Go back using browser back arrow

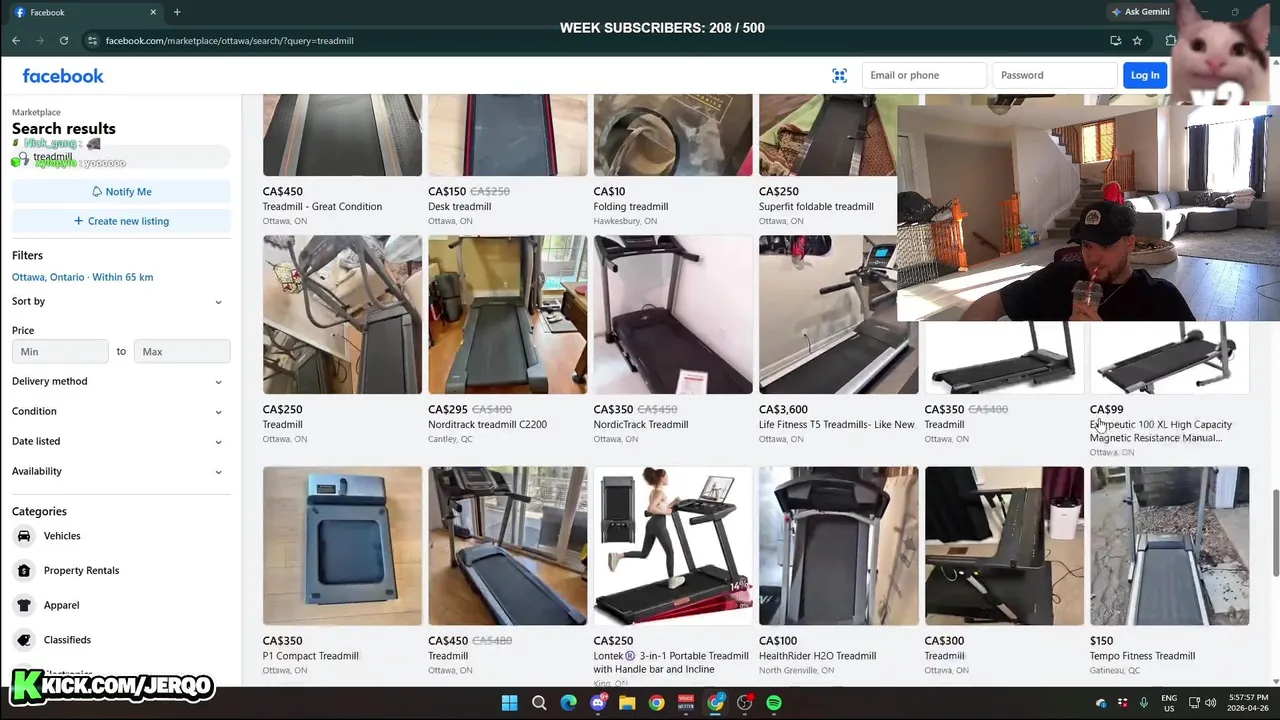pos(16,41)
